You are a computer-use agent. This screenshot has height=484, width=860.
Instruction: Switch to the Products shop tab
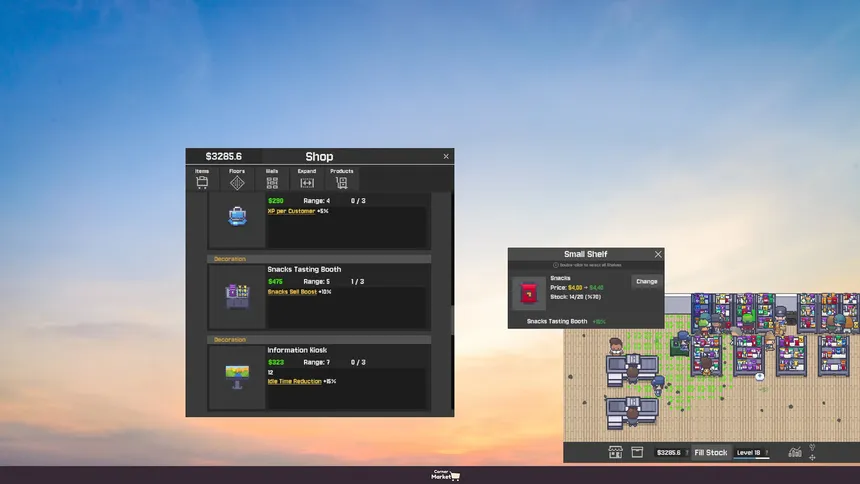coord(342,178)
